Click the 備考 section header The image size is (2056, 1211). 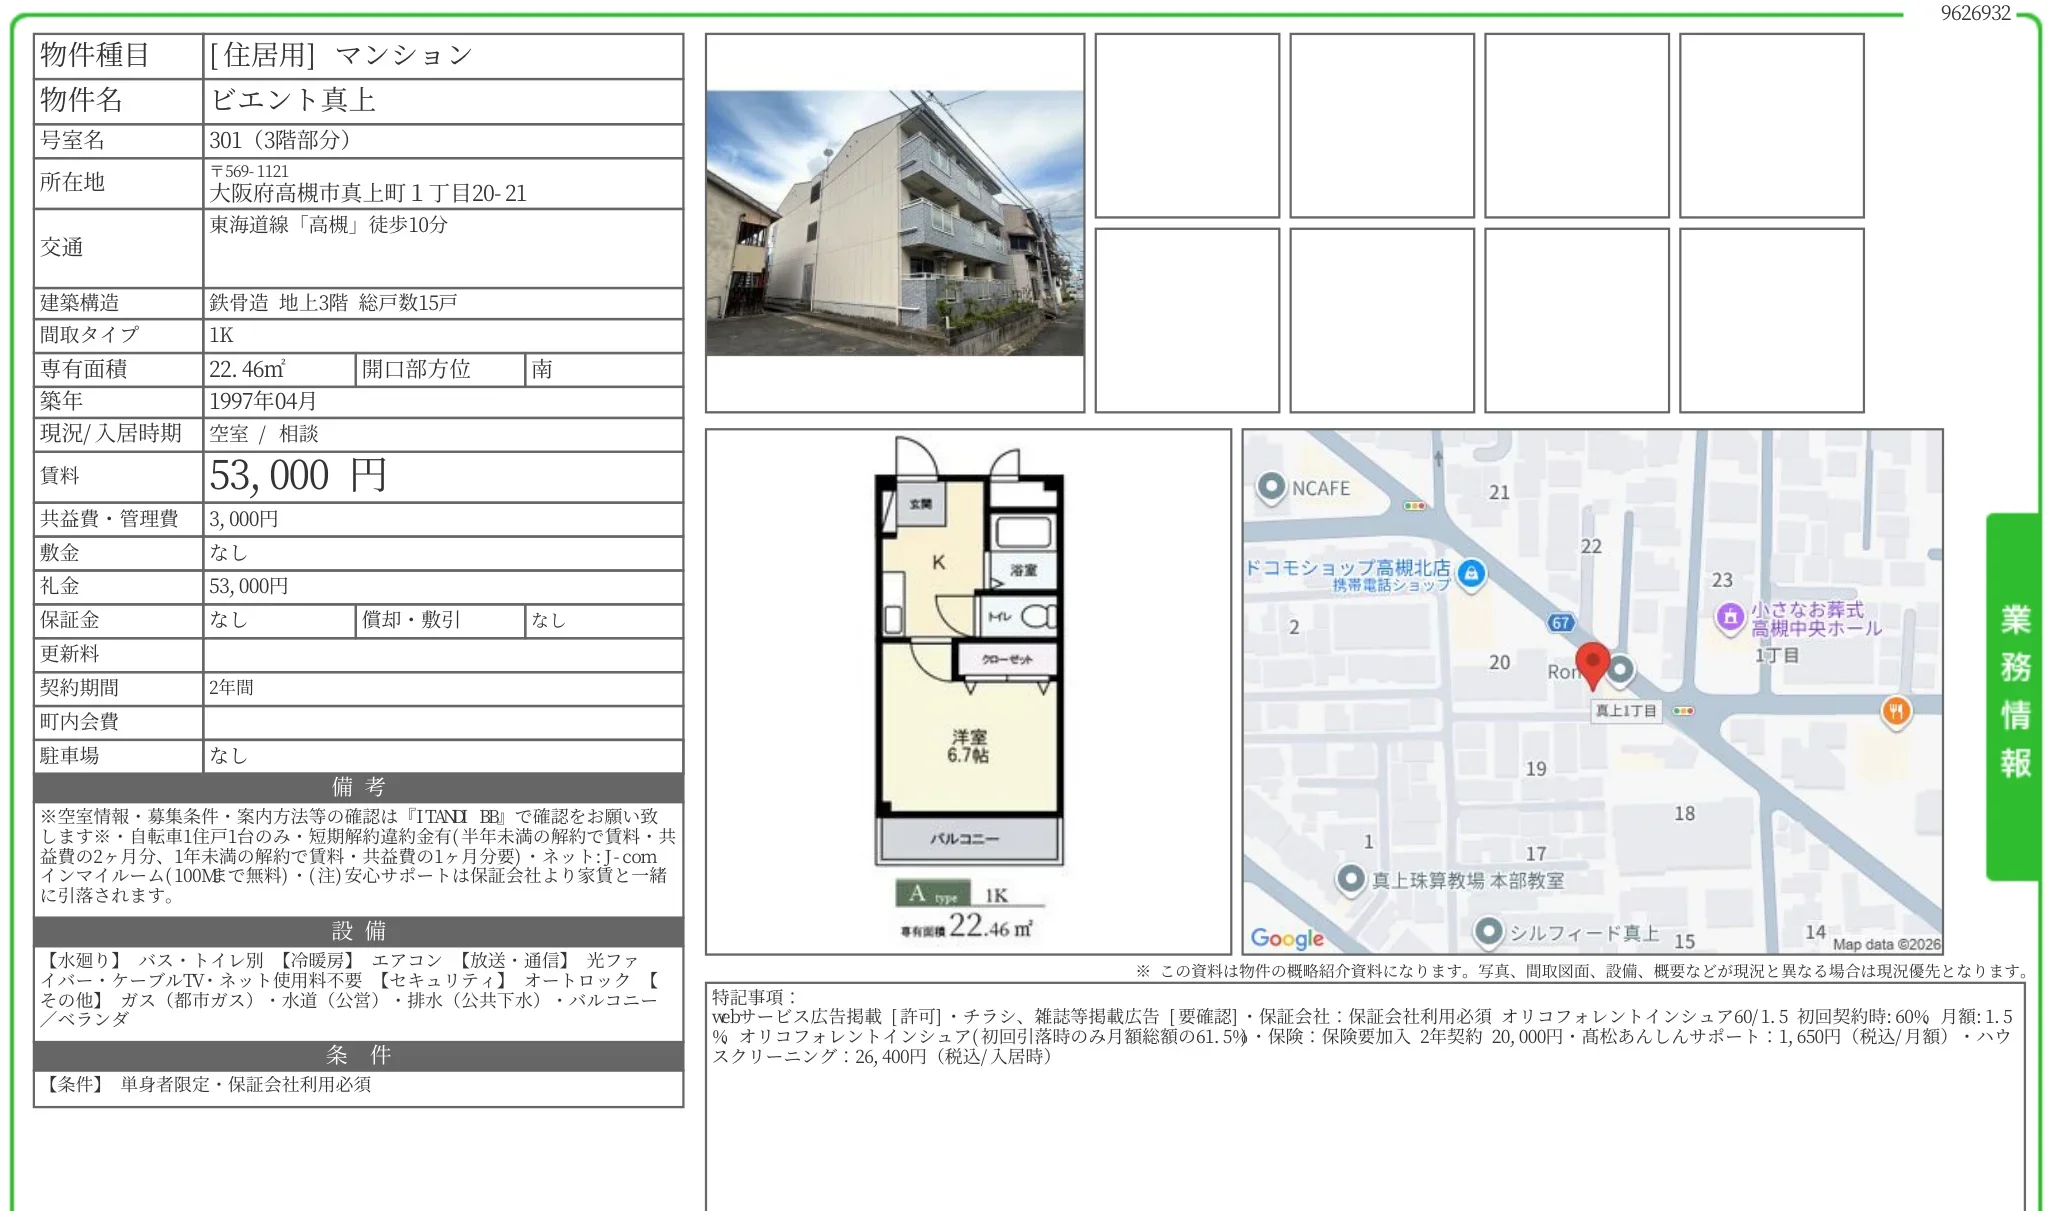(x=359, y=787)
